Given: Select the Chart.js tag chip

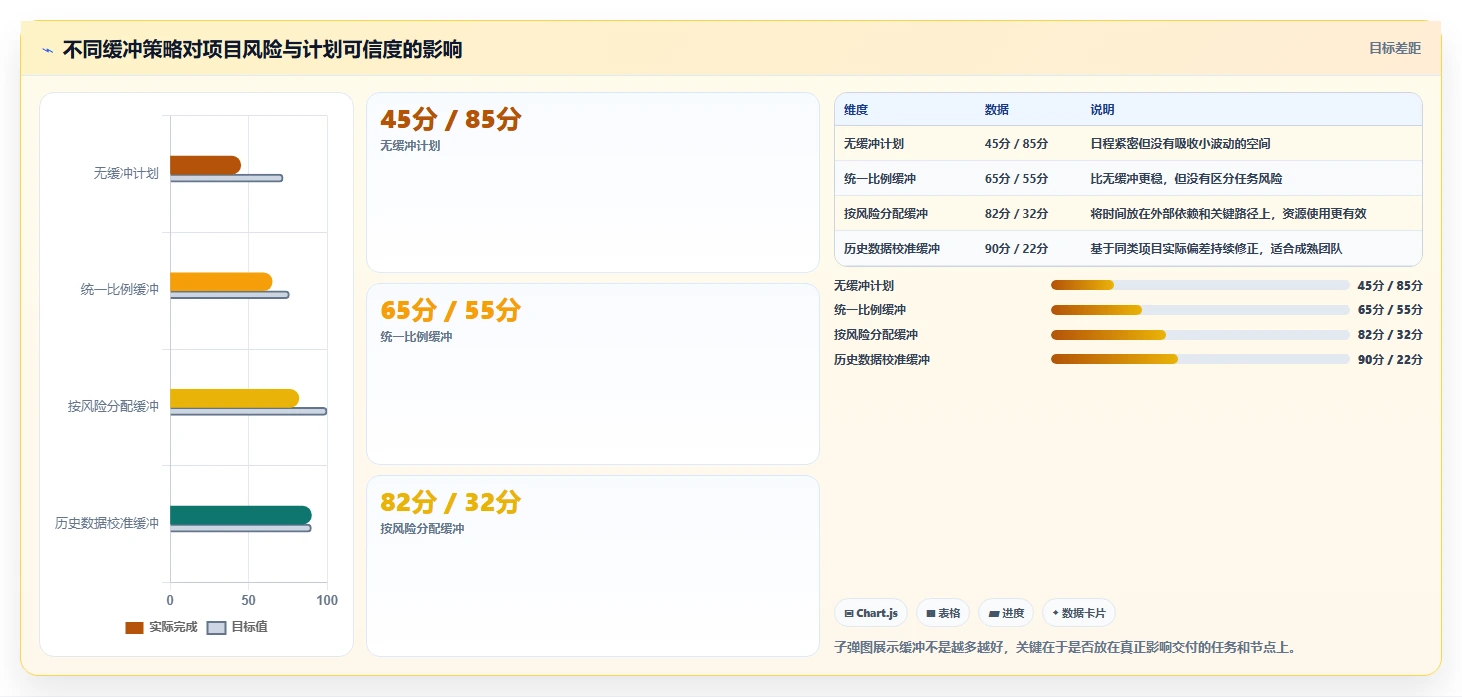Looking at the screenshot, I should (871, 613).
